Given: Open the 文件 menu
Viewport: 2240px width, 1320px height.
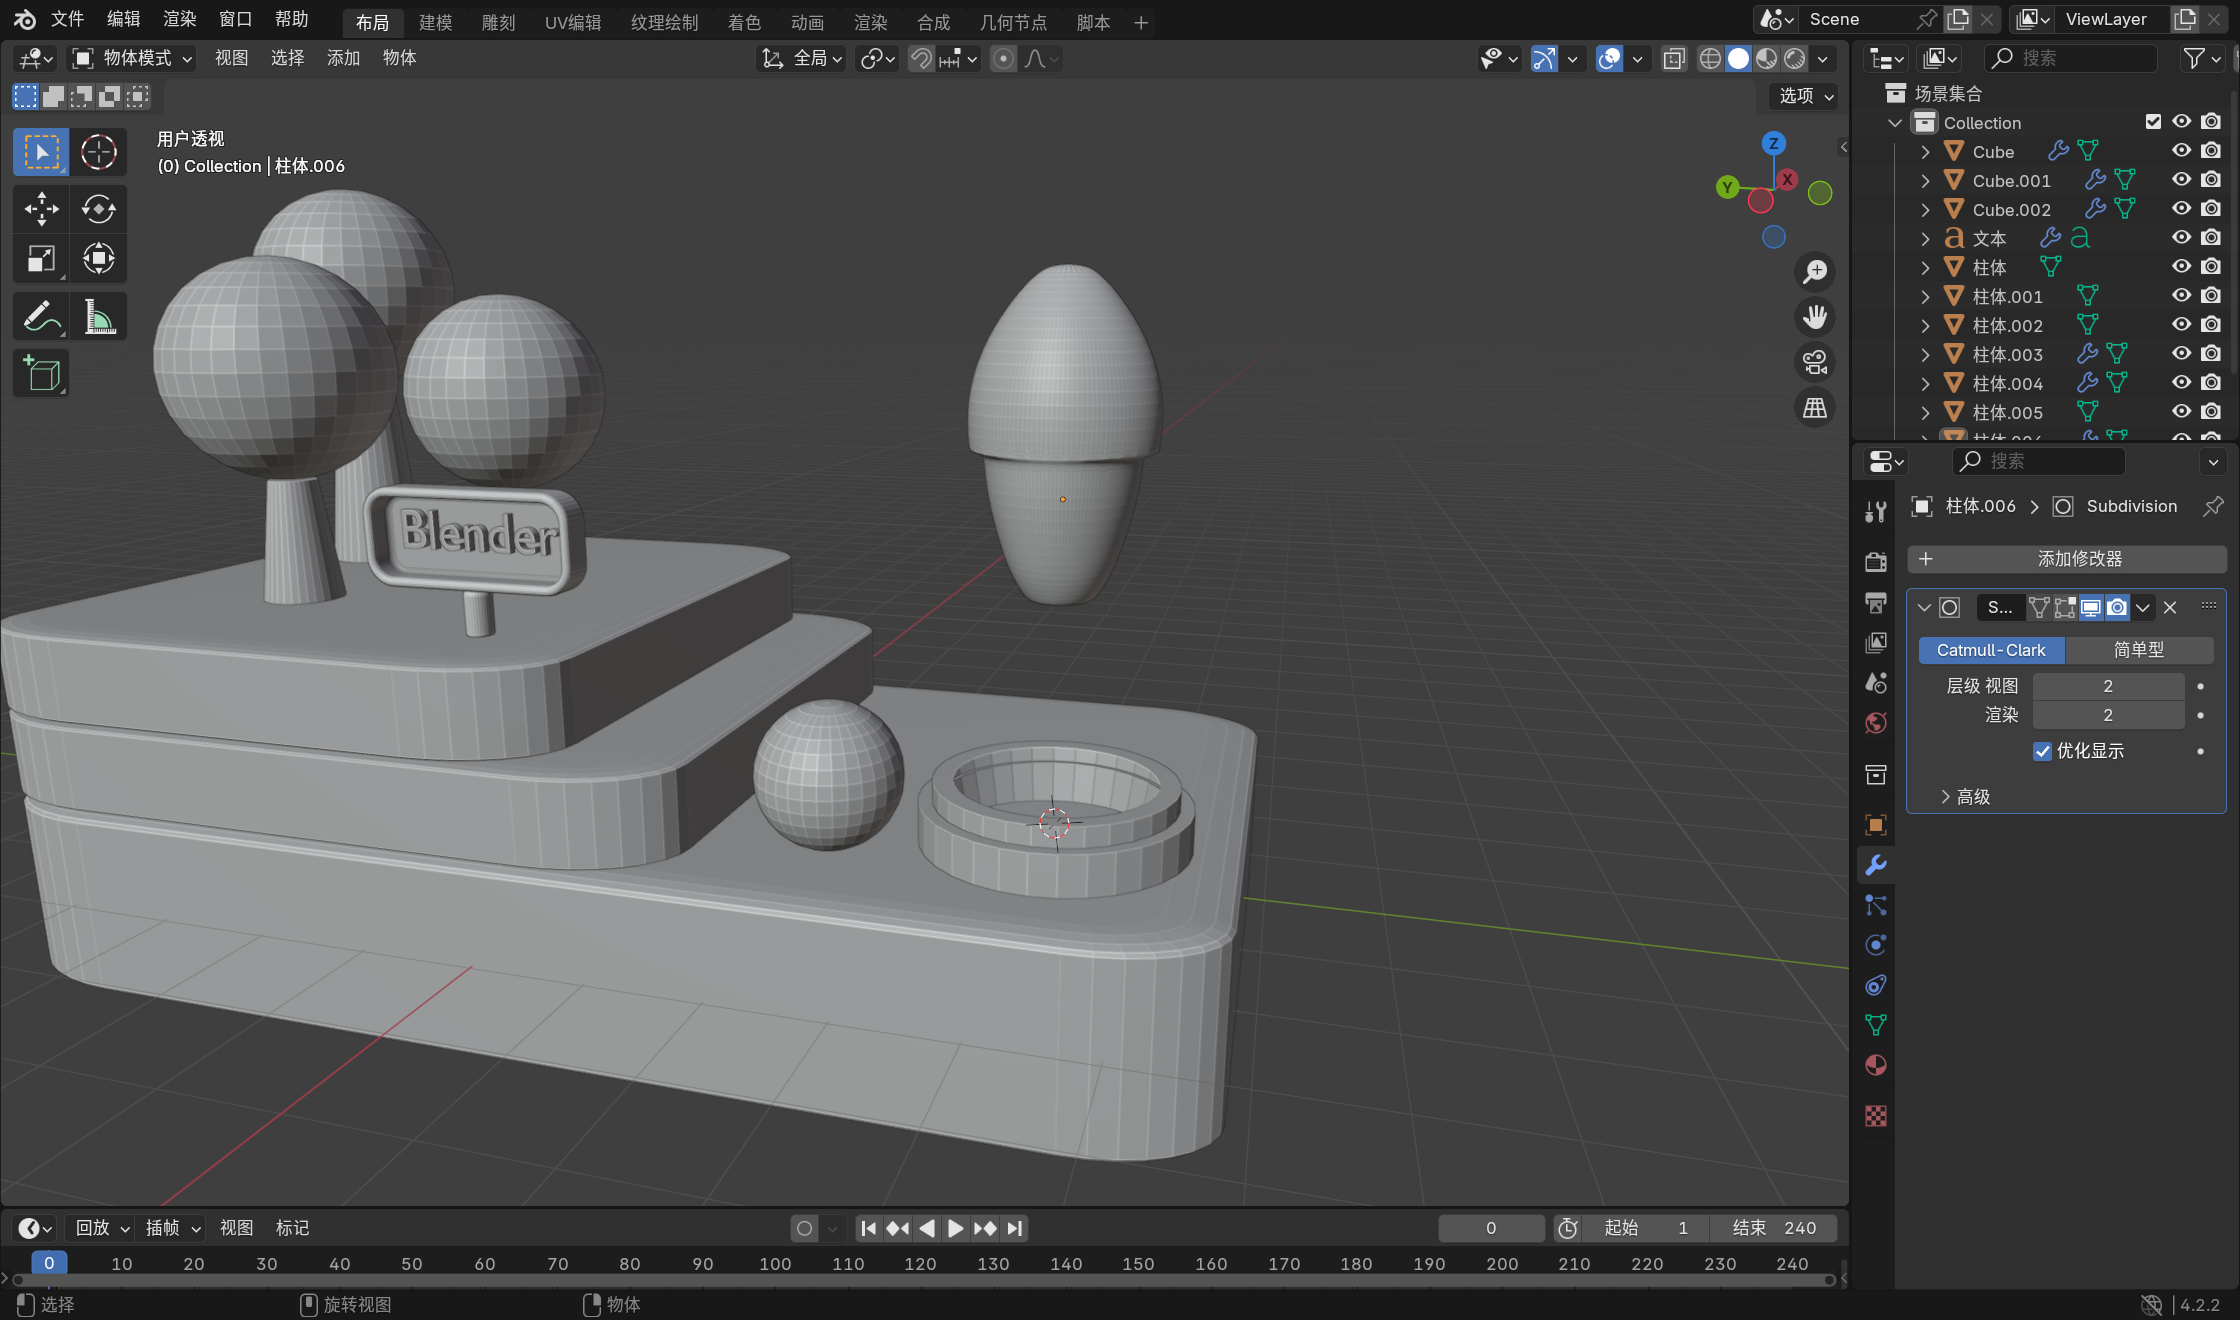Looking at the screenshot, I should coord(67,19).
